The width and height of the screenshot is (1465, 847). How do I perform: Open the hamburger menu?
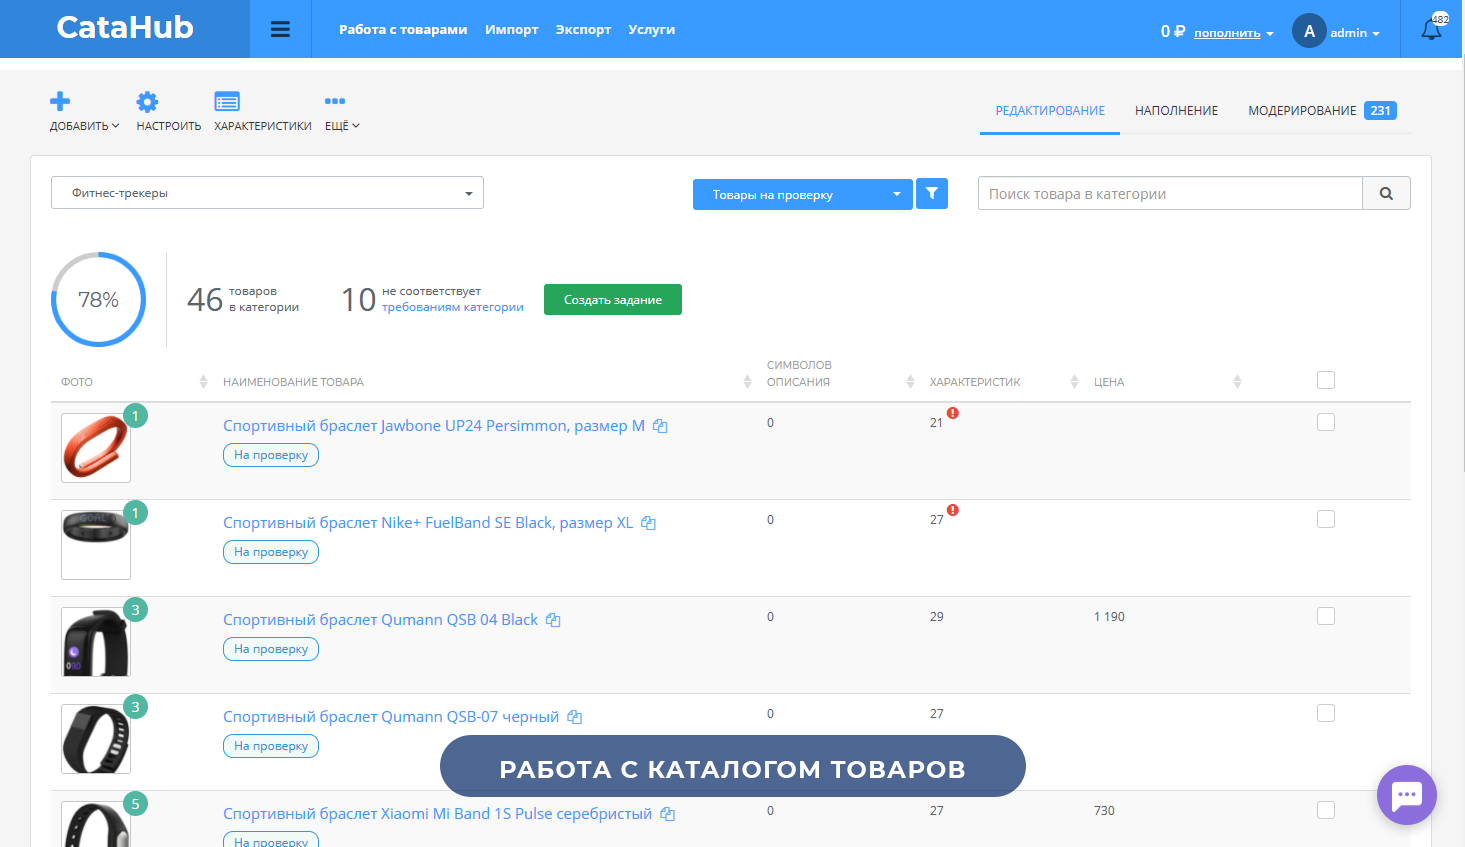point(280,29)
